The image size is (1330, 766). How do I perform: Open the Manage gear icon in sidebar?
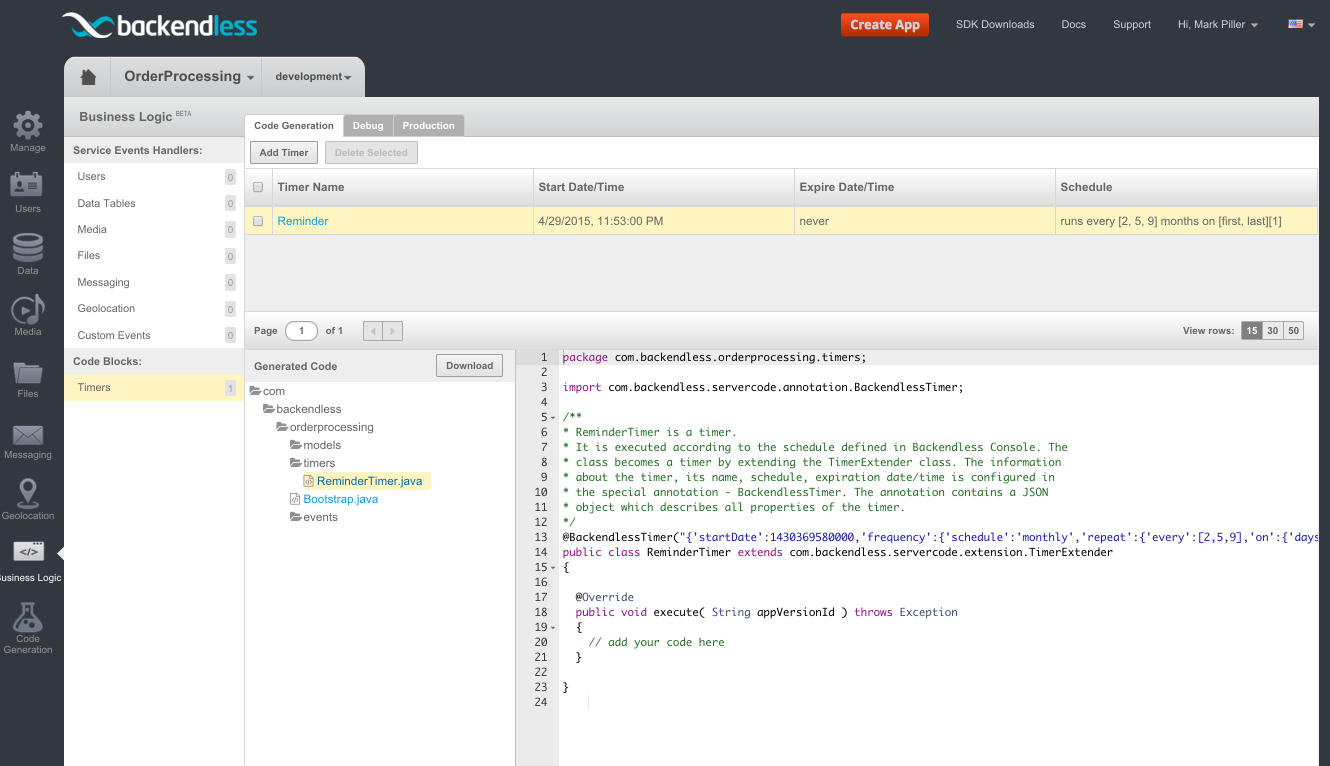tap(28, 125)
